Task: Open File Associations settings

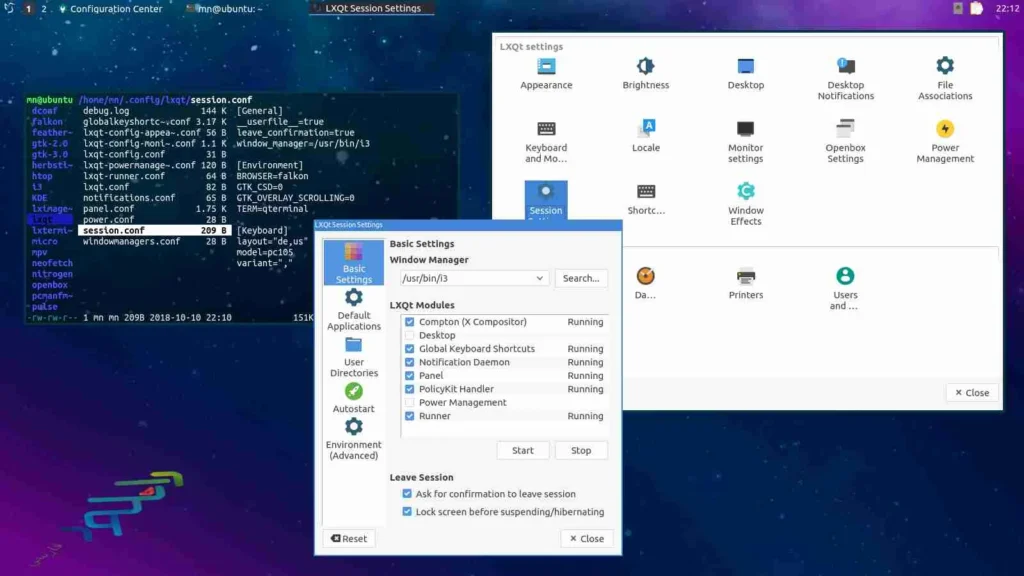Action: click(945, 78)
